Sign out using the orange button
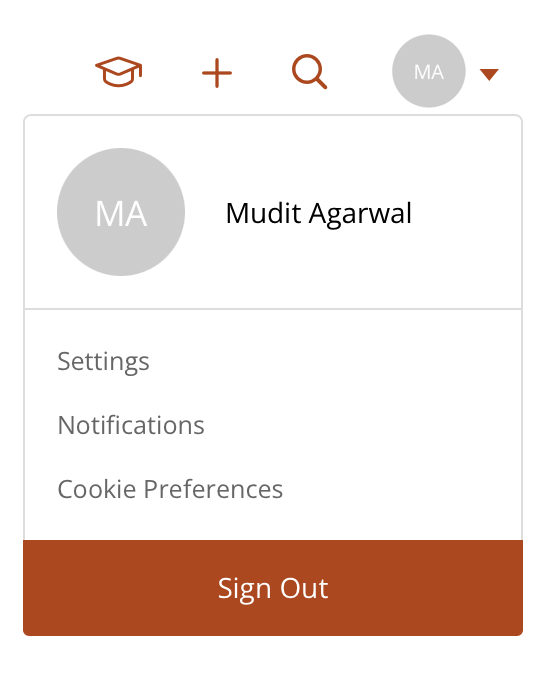The width and height of the screenshot is (539, 677). (273, 588)
